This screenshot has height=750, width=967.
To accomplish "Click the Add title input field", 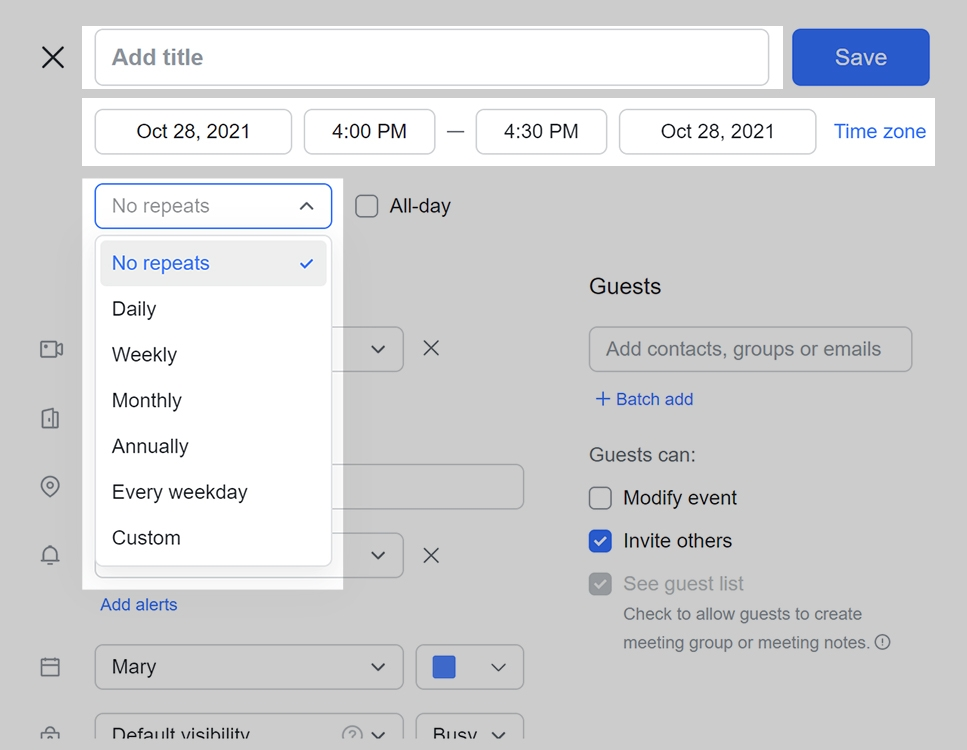I will click(432, 57).
